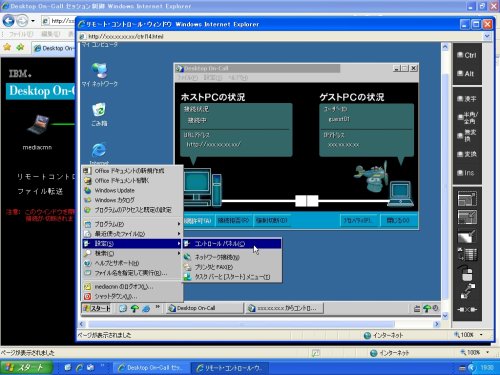Viewport: 500px width, 375px height.
Task: Open the 100% zoom dropdown in the remote control window
Action: (481, 335)
